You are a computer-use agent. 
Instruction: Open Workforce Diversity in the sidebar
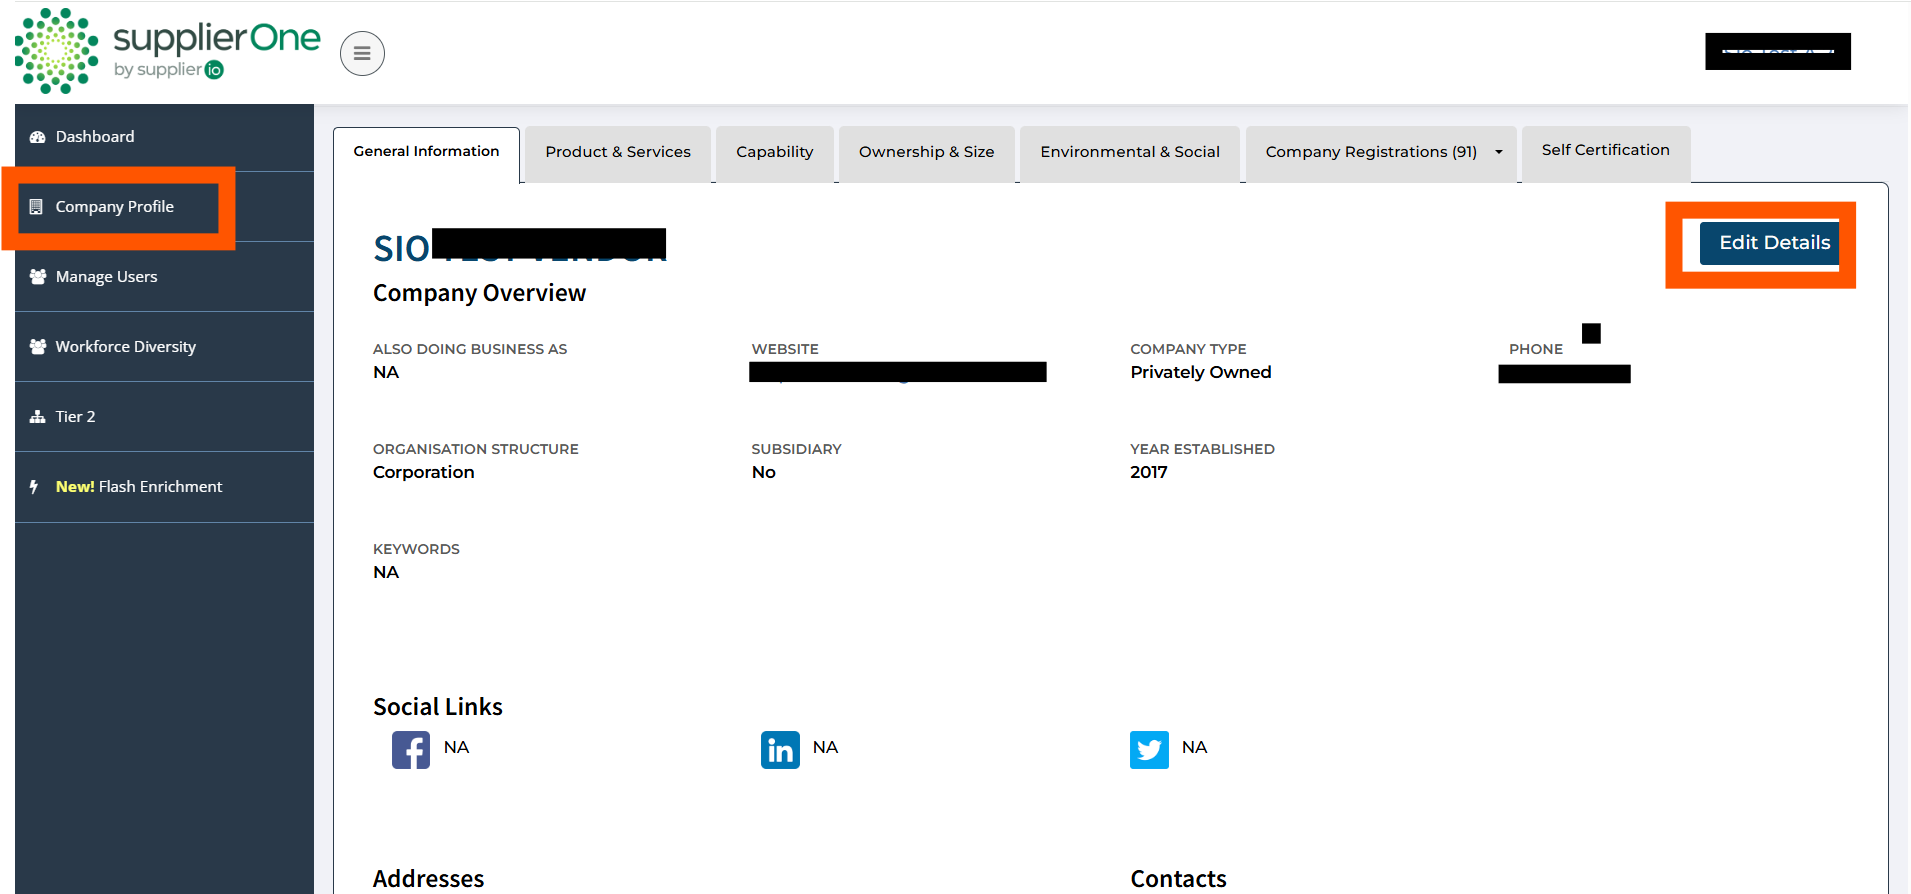pos(125,347)
